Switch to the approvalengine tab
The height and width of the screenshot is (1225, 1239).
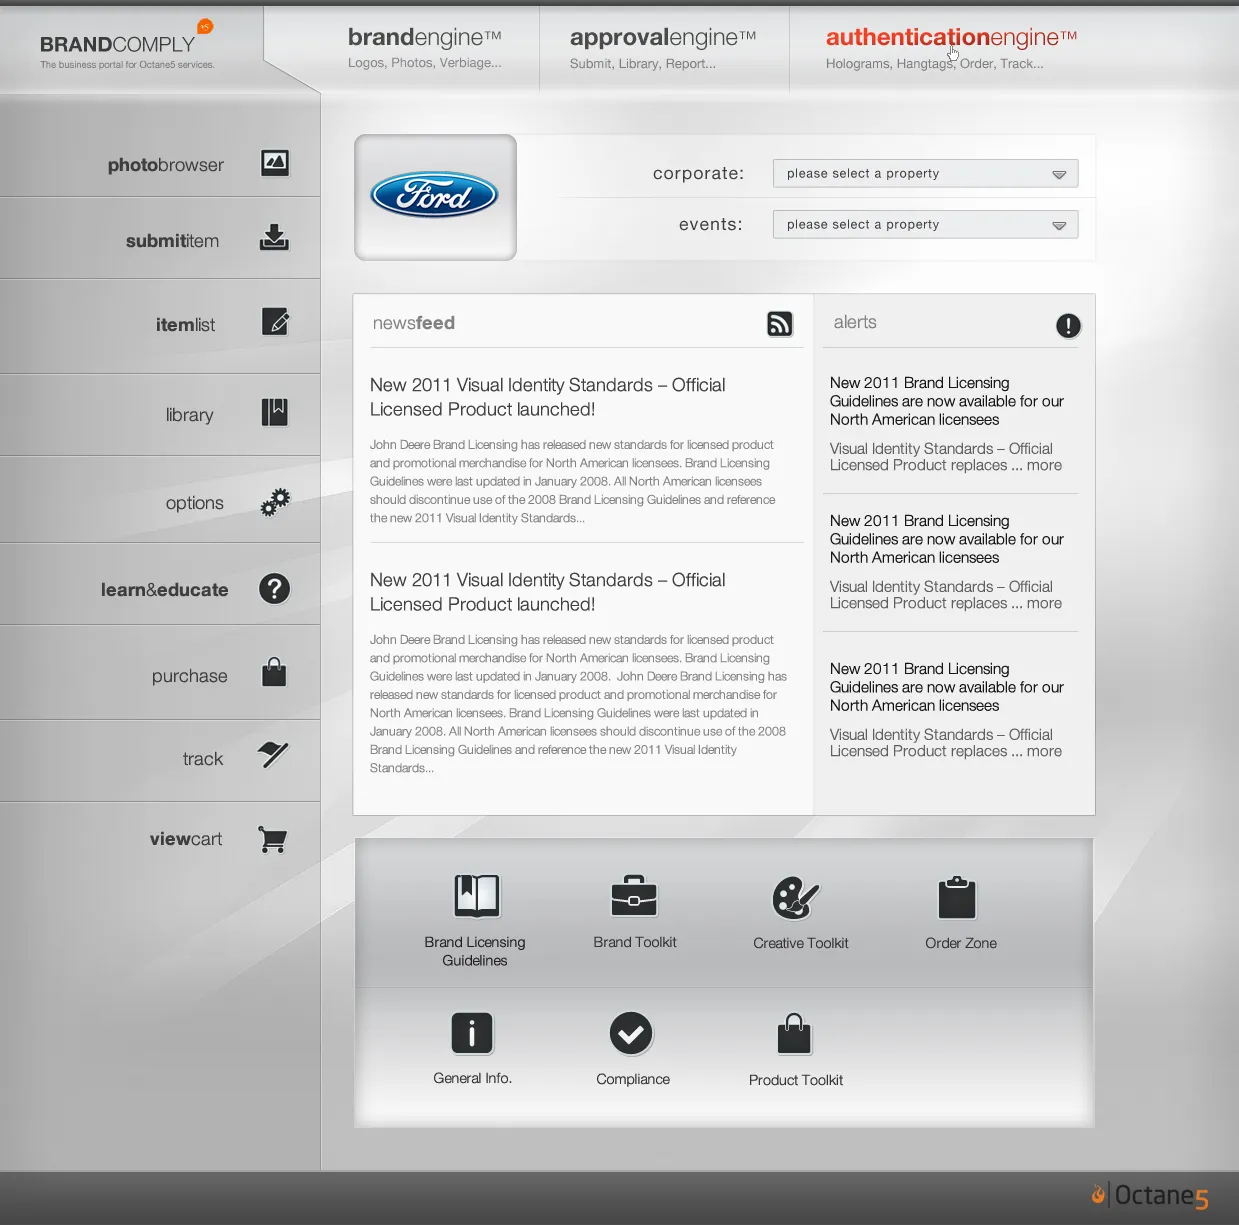[x=663, y=48]
